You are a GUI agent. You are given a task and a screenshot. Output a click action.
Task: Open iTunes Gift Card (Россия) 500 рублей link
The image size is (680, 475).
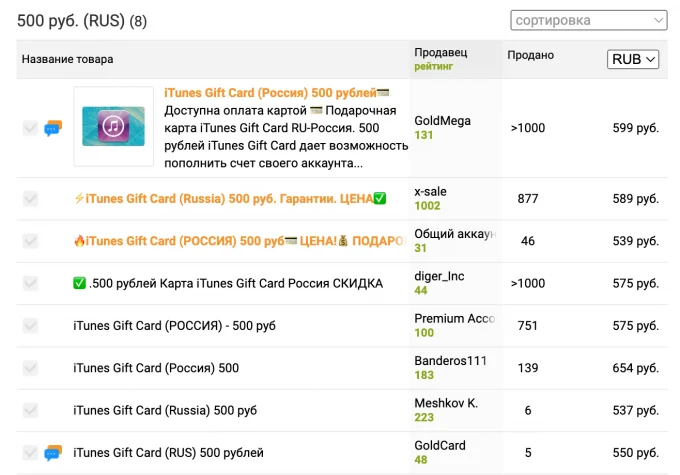(270, 93)
